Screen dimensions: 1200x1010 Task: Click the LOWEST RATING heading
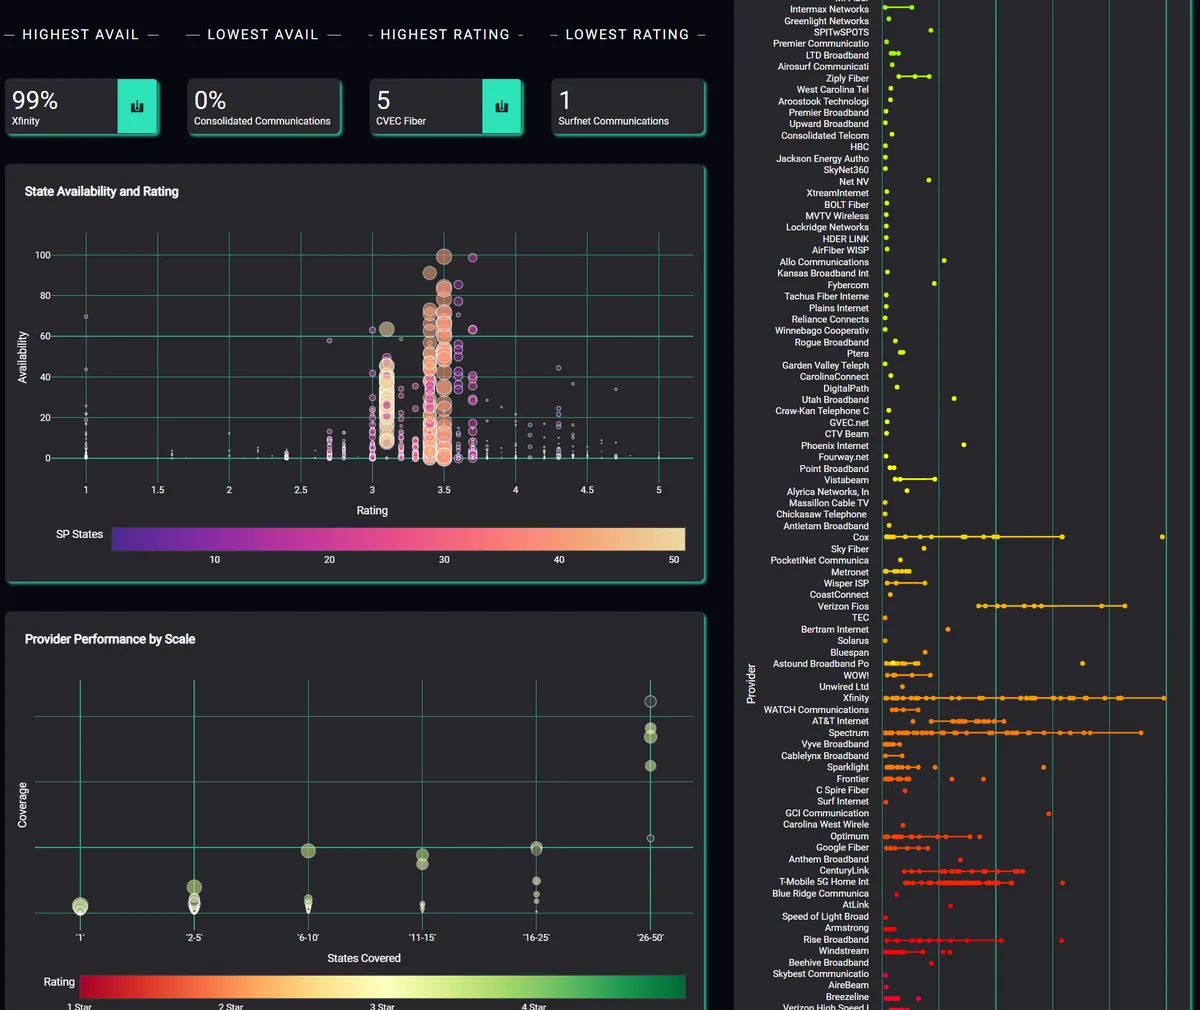tap(627, 34)
